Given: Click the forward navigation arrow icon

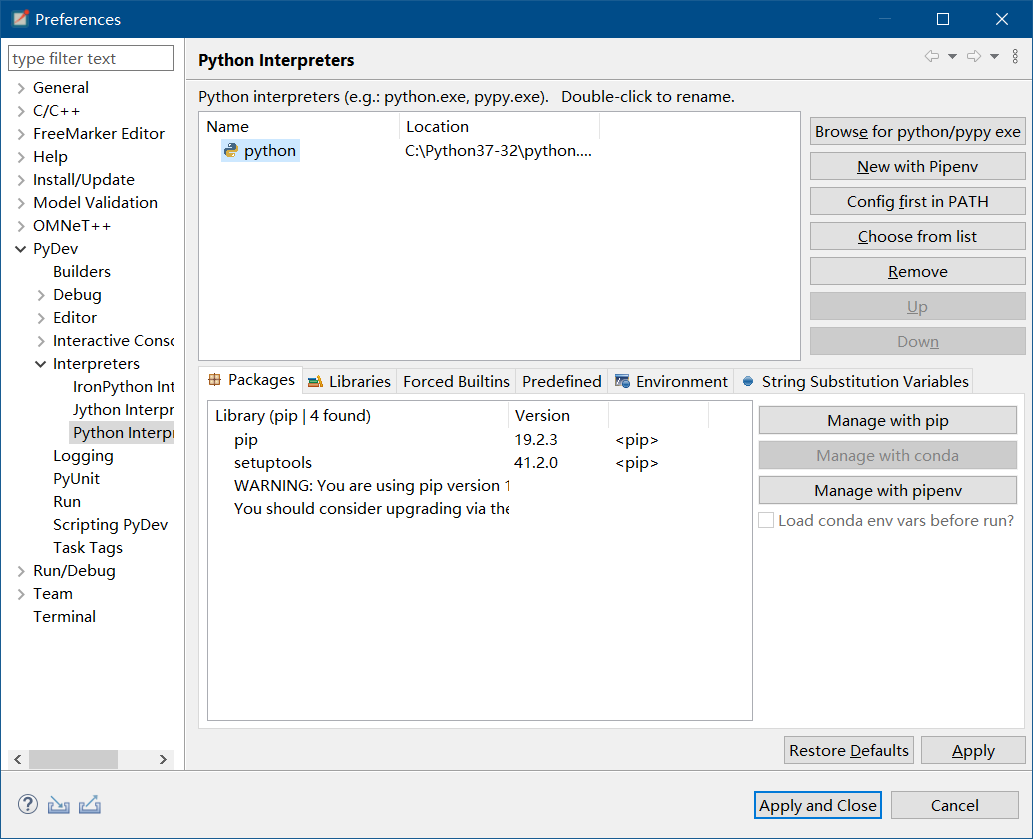Looking at the screenshot, I should point(973,57).
